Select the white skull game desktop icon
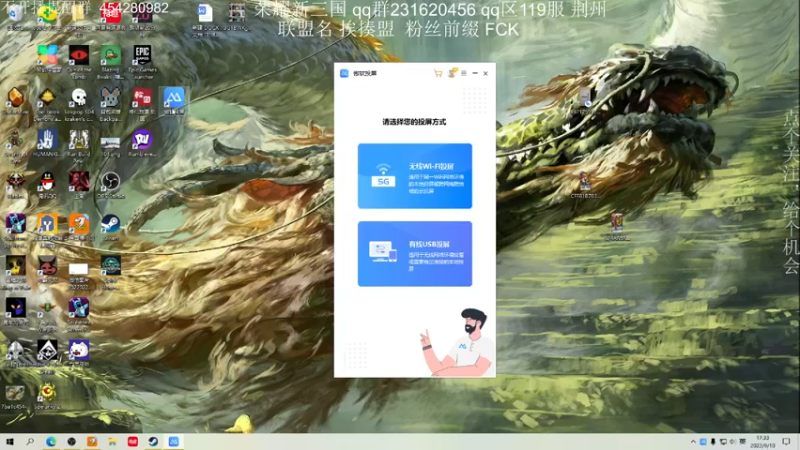800x450 pixels. point(79,104)
